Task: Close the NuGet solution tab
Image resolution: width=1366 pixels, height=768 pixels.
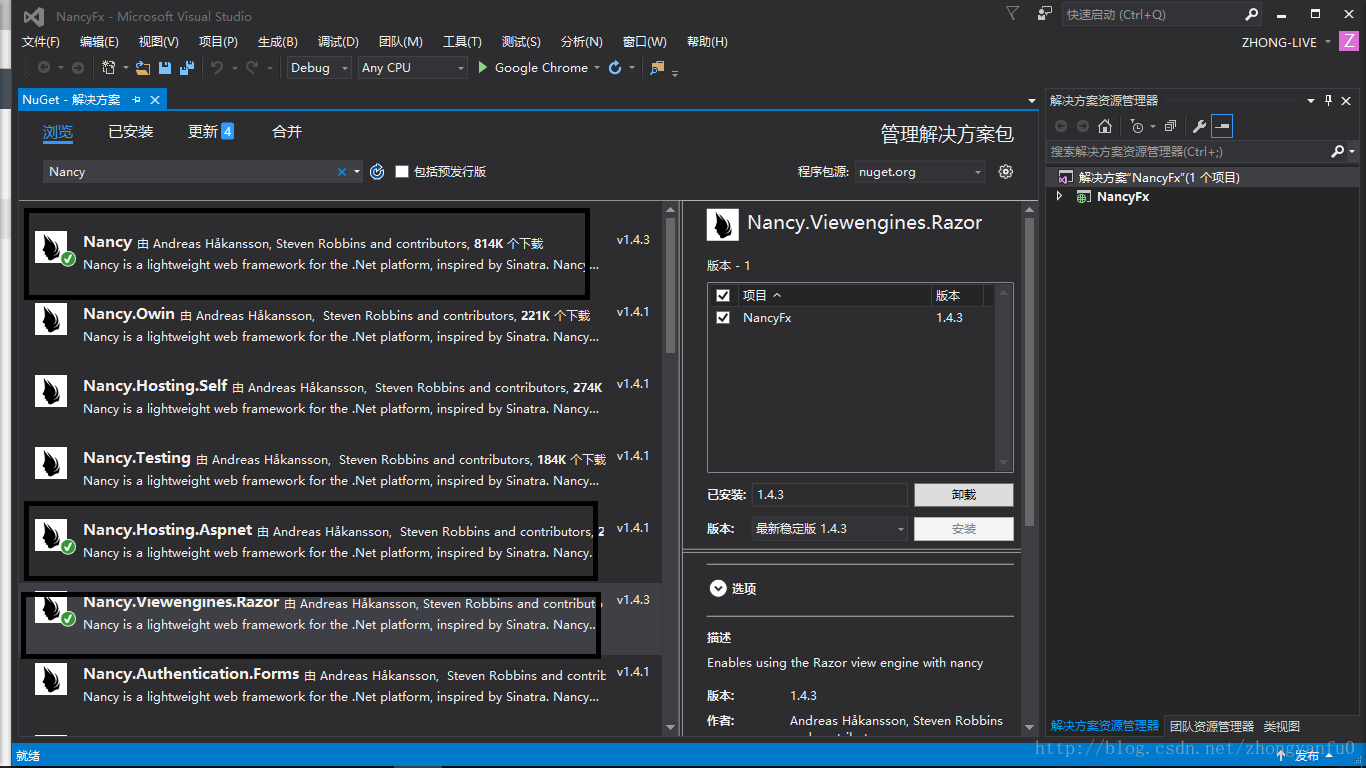Action: pyautogui.click(x=155, y=100)
